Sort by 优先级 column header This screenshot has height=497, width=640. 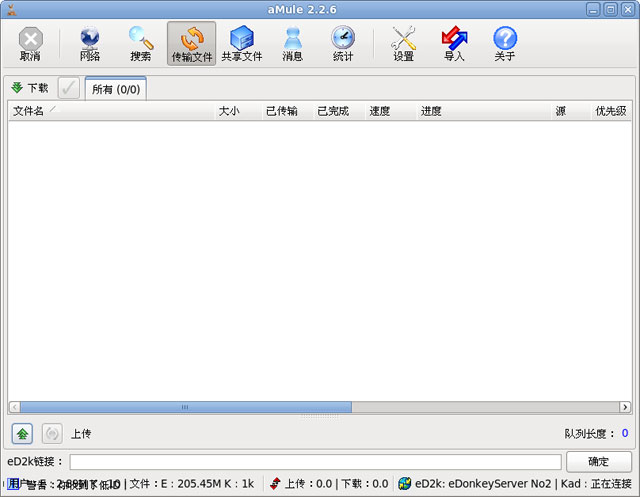tap(611, 111)
